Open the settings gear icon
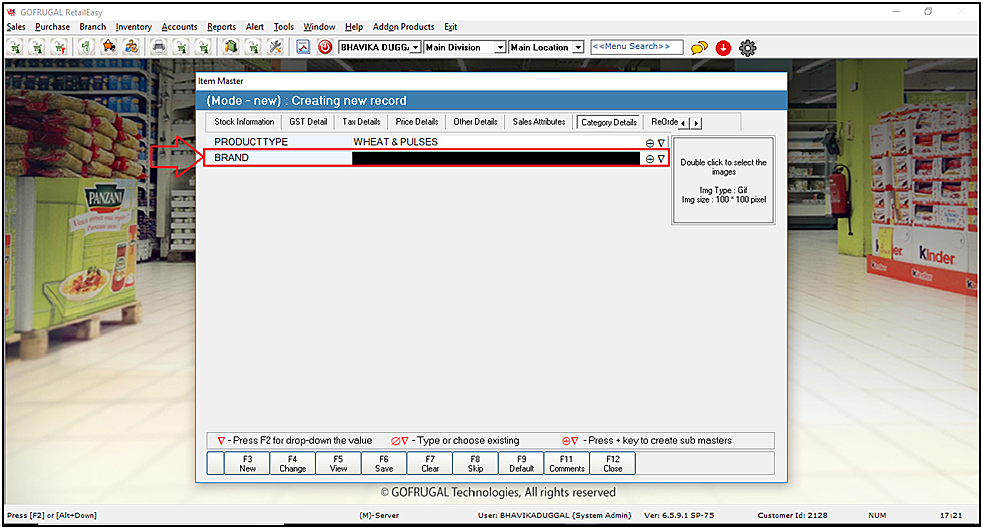The width and height of the screenshot is (983, 529). click(x=747, y=48)
